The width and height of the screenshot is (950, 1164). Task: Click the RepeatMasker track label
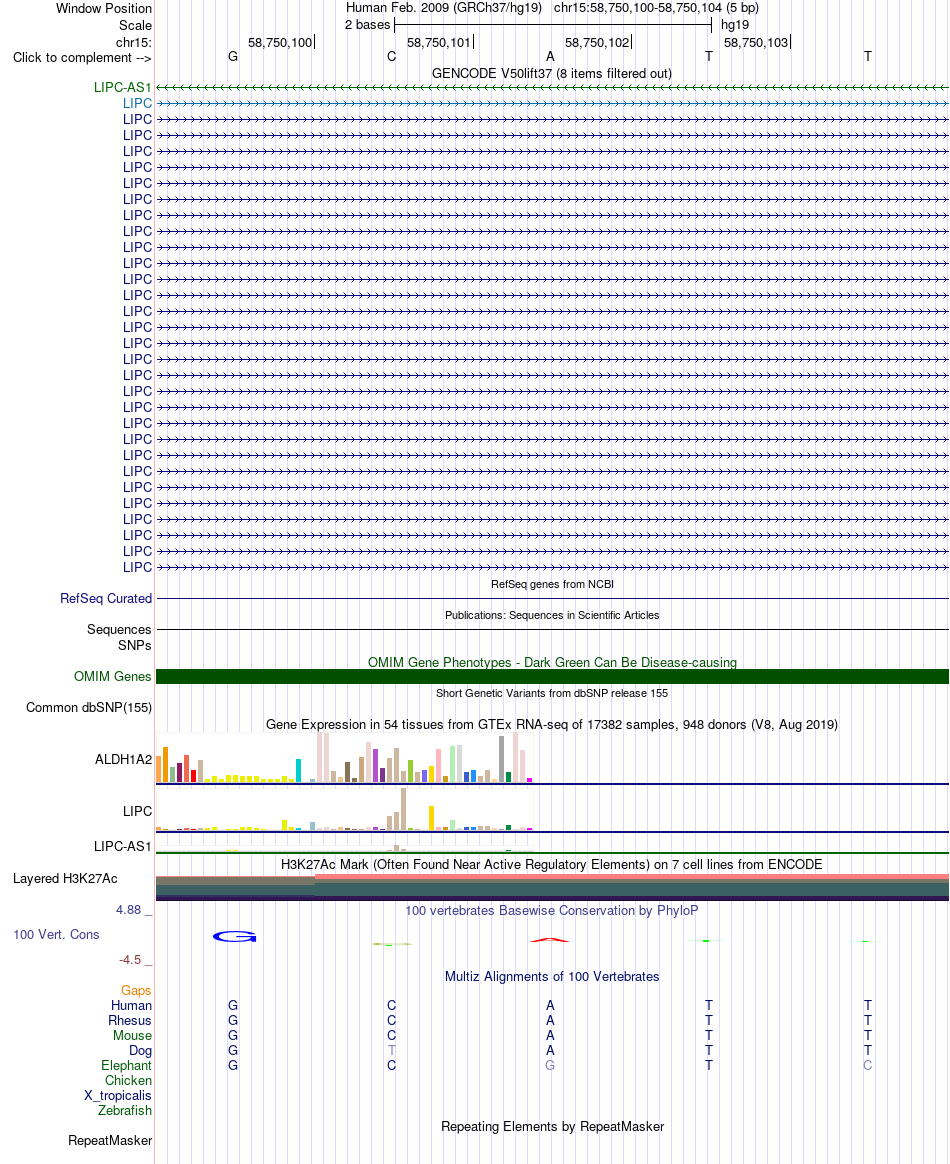tap(110, 1140)
